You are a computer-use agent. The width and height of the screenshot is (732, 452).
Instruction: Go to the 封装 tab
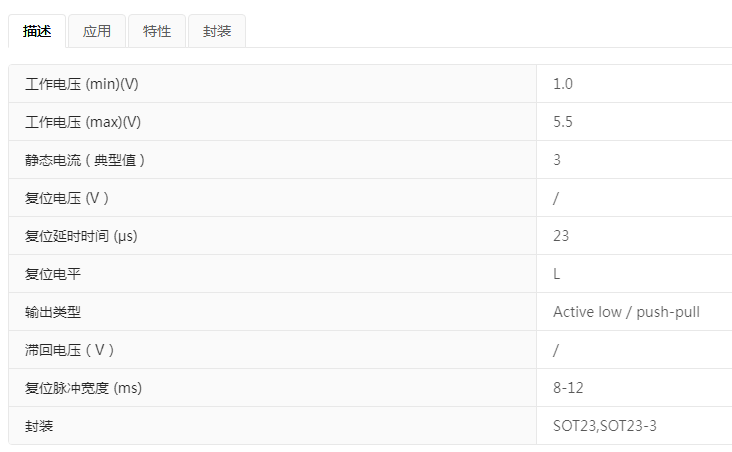coord(216,31)
